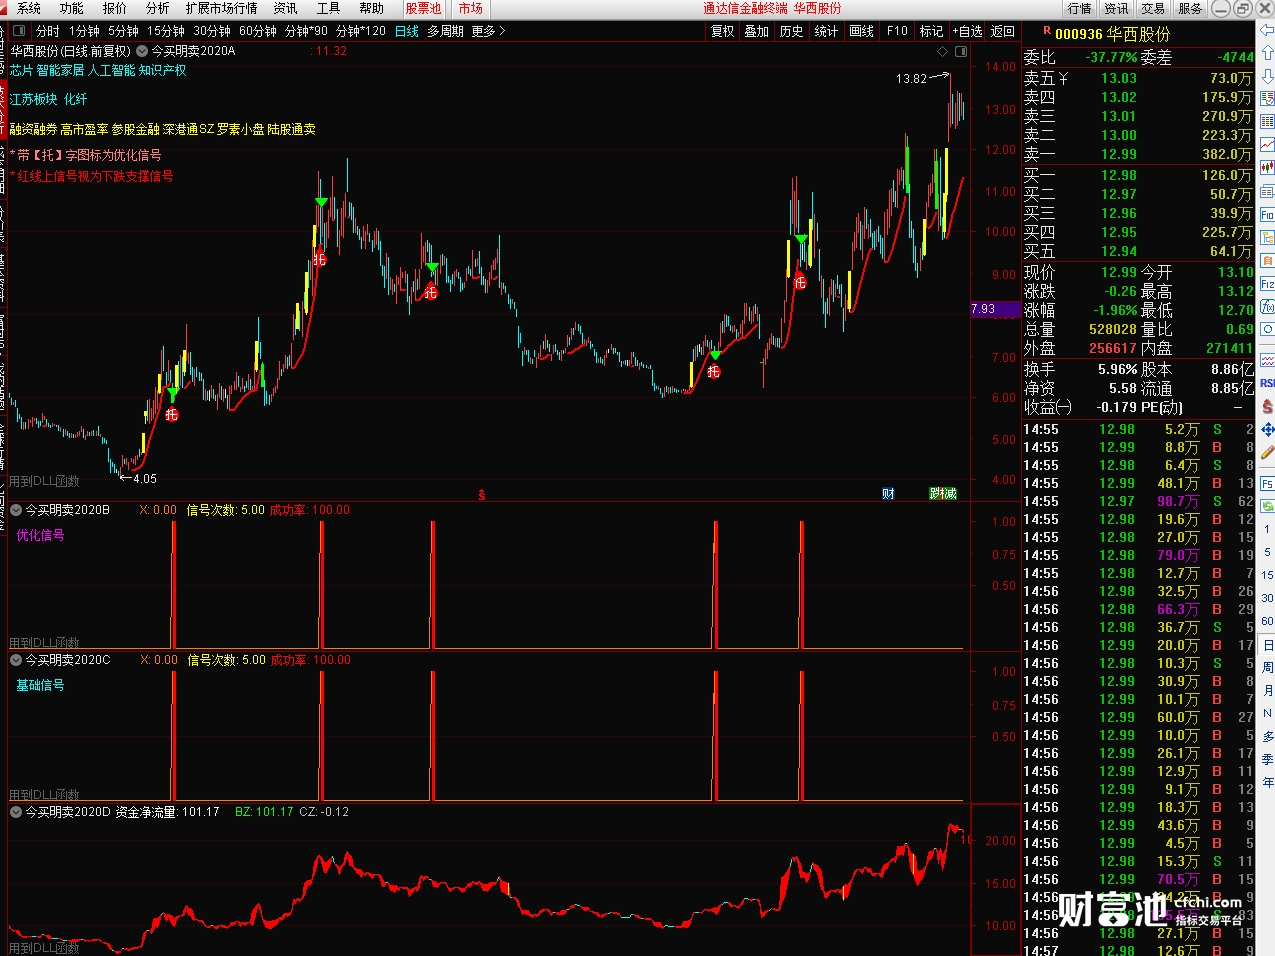Click the 财 badge at chart bottom
1275x956 pixels.
[888, 494]
